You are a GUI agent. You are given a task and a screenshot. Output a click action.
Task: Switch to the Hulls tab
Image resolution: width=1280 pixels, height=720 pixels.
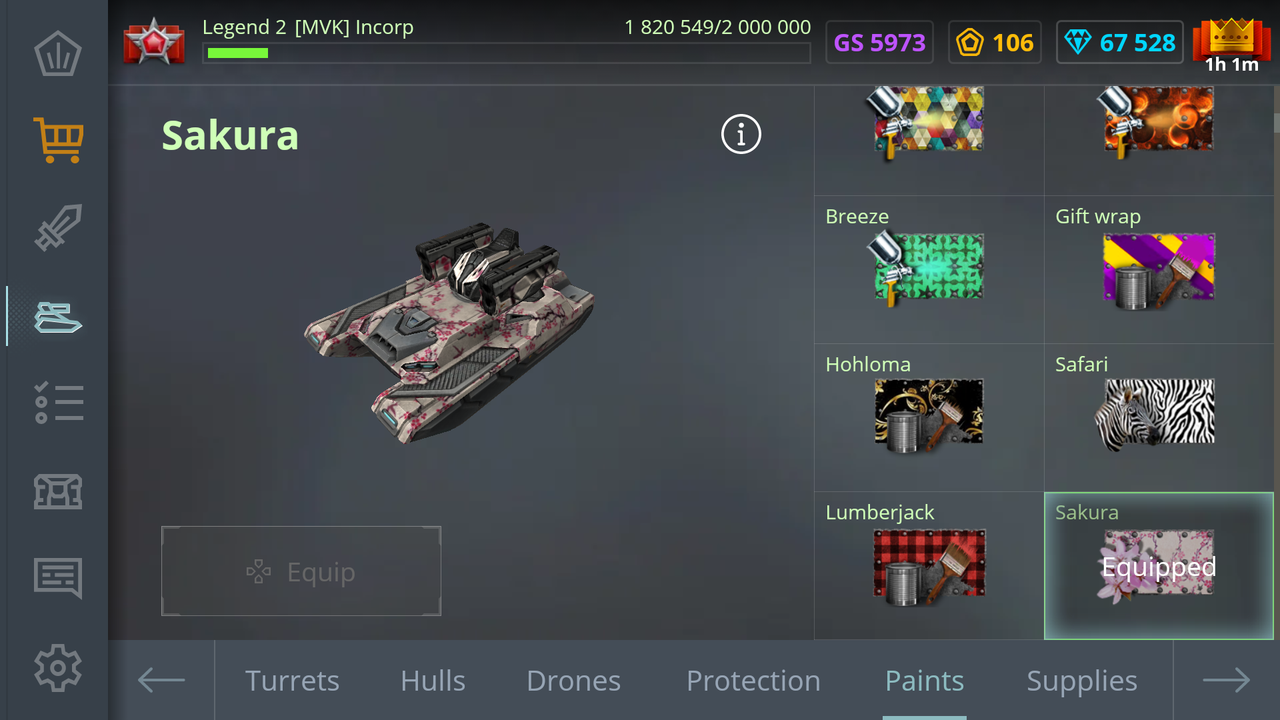[x=433, y=681]
